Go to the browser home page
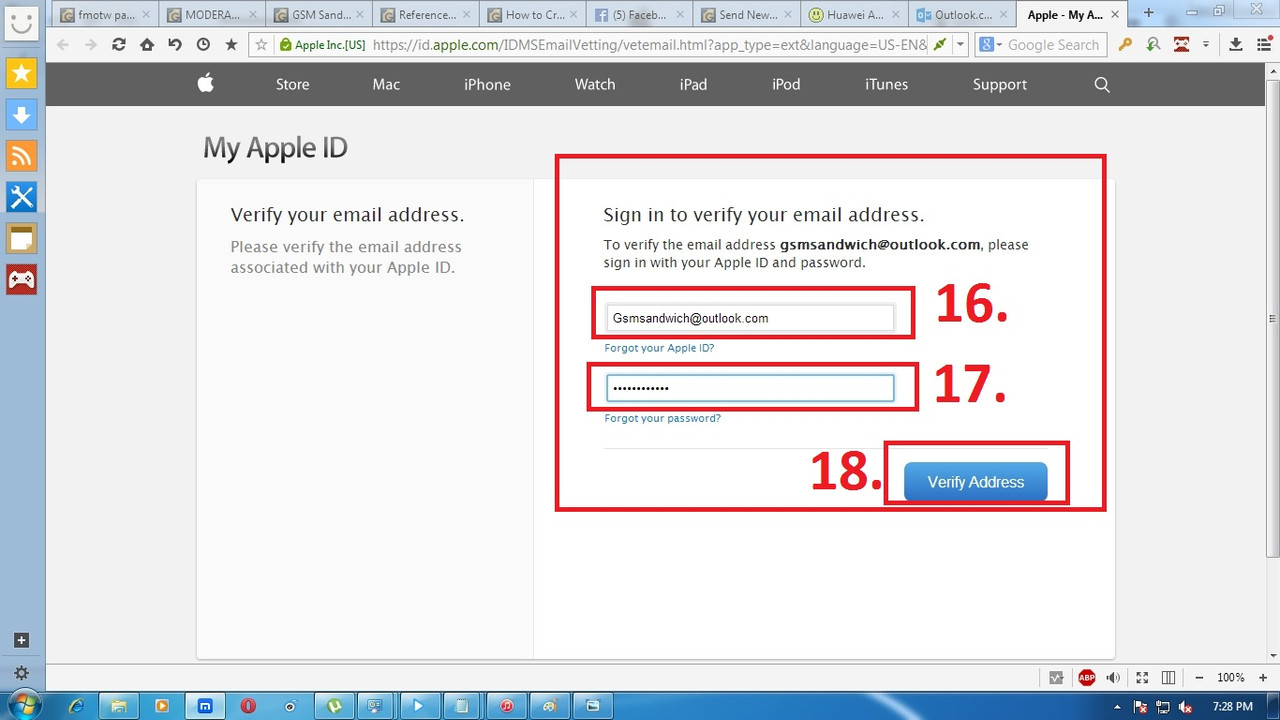The image size is (1280, 720). coord(147,45)
